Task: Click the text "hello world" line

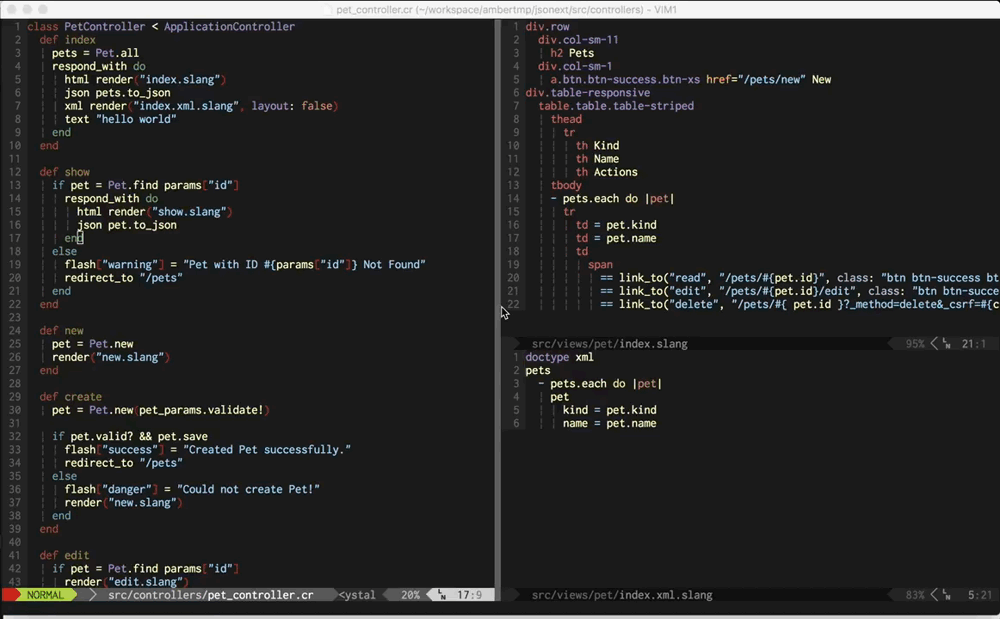Action: [x=120, y=119]
